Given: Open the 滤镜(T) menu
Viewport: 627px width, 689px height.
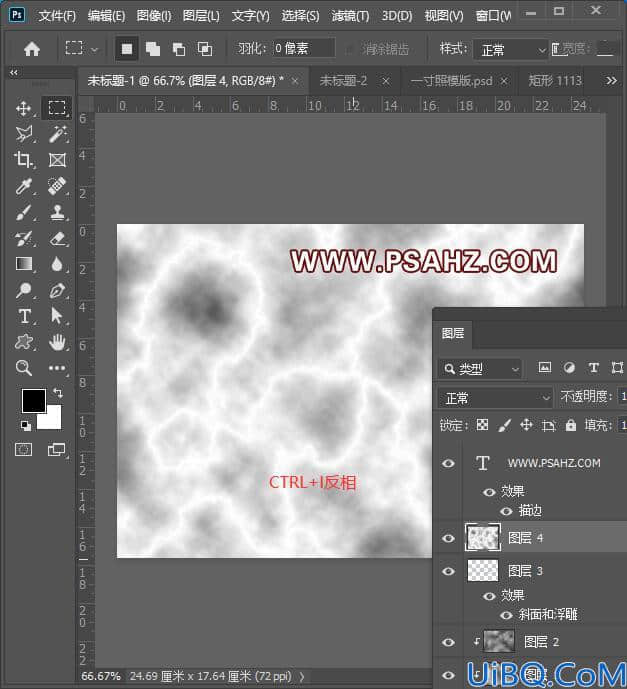Looking at the screenshot, I should (x=350, y=16).
